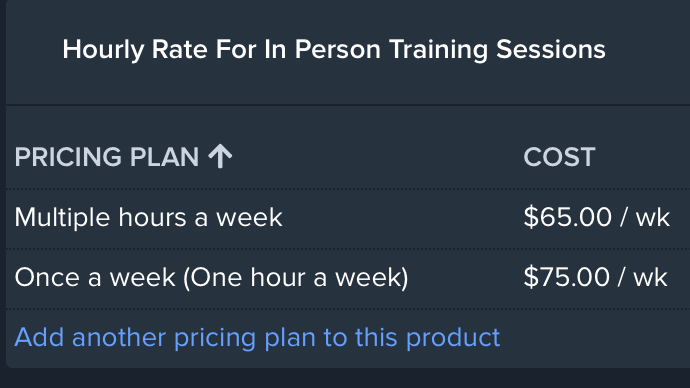Click the word PLAN in column header
The width and height of the screenshot is (690, 388).
coord(164,157)
